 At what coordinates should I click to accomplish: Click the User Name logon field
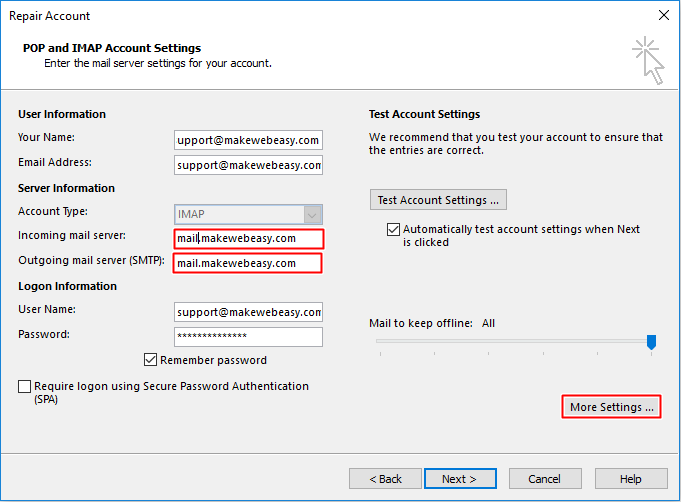click(x=247, y=312)
